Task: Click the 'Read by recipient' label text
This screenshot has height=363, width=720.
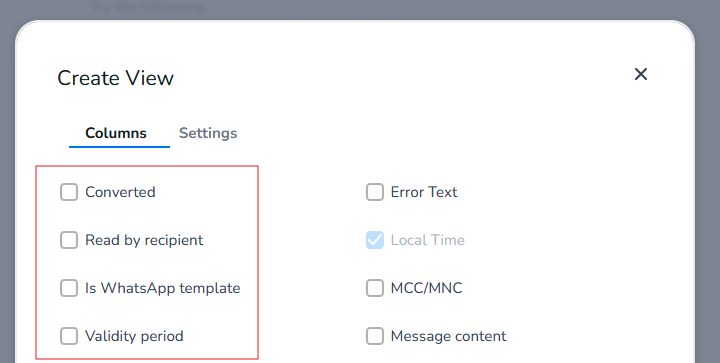Action: pyautogui.click(x=144, y=240)
